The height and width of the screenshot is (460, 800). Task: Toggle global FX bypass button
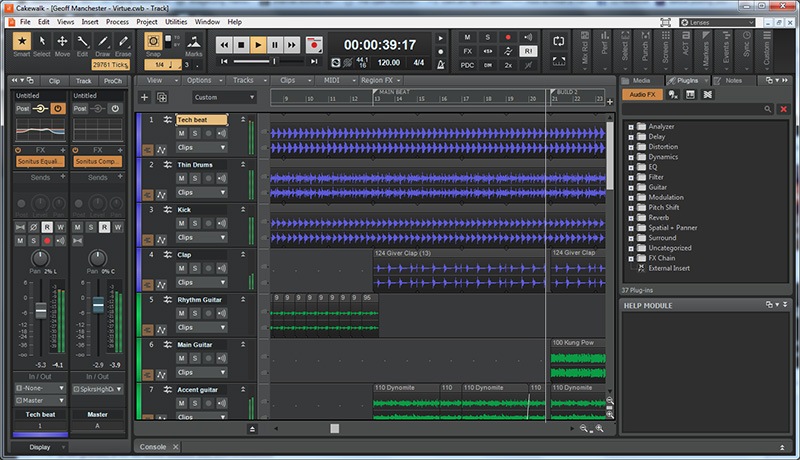[x=467, y=51]
